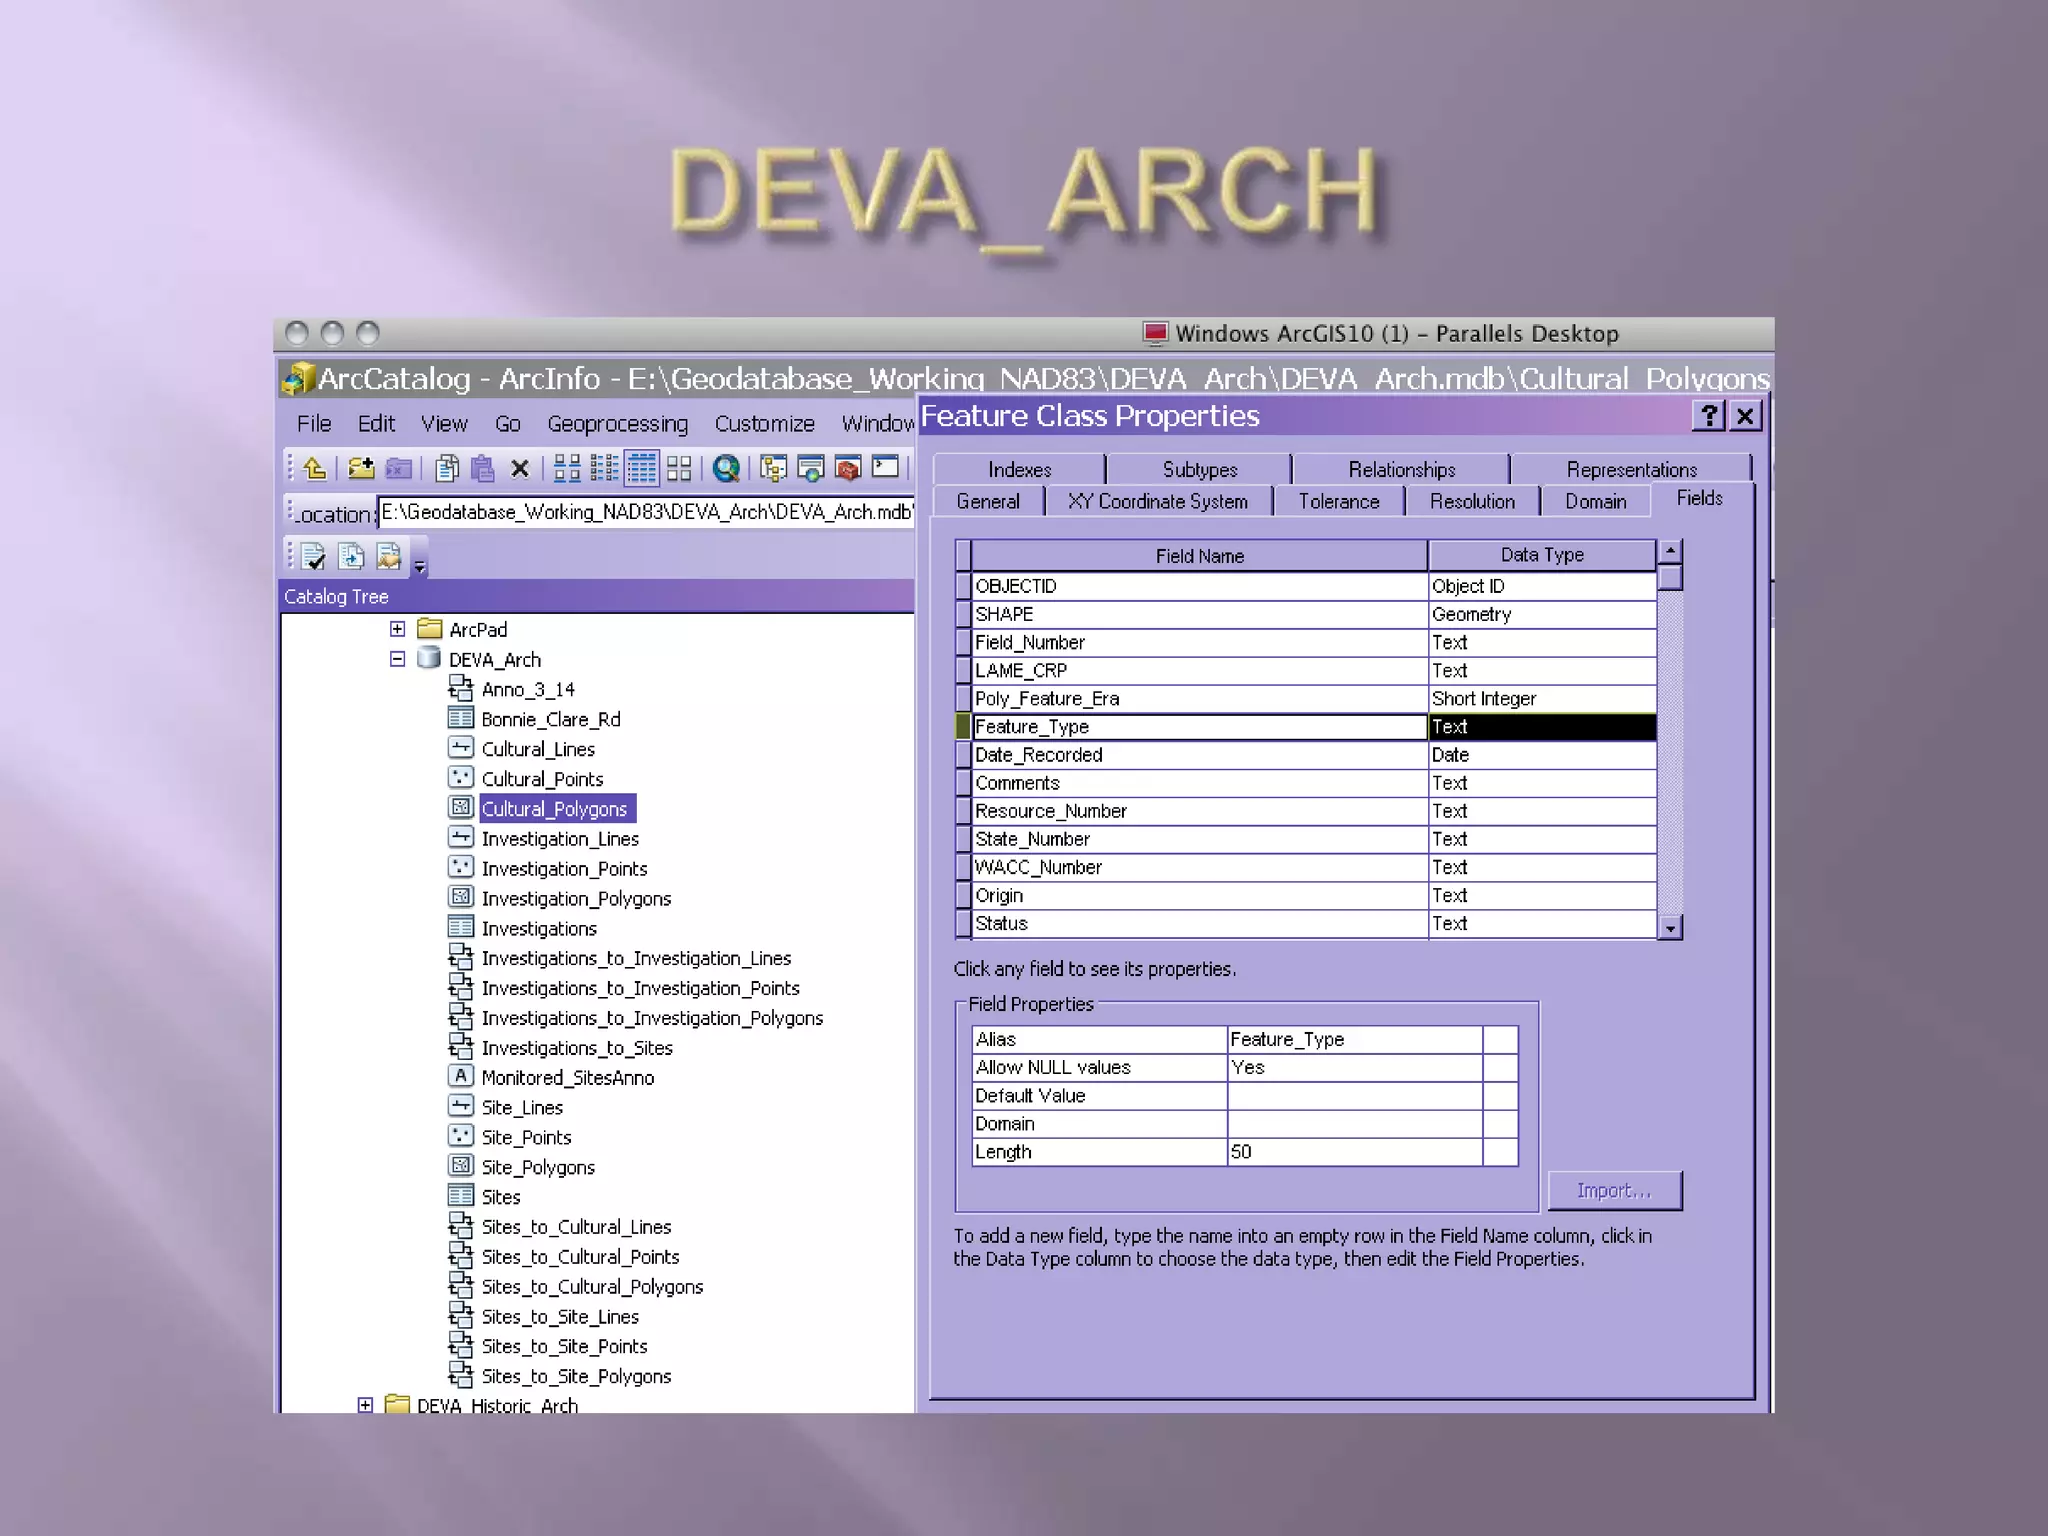The image size is (2048, 1536).
Task: Click the Investigation_Lines line icon
Action: coord(461,837)
